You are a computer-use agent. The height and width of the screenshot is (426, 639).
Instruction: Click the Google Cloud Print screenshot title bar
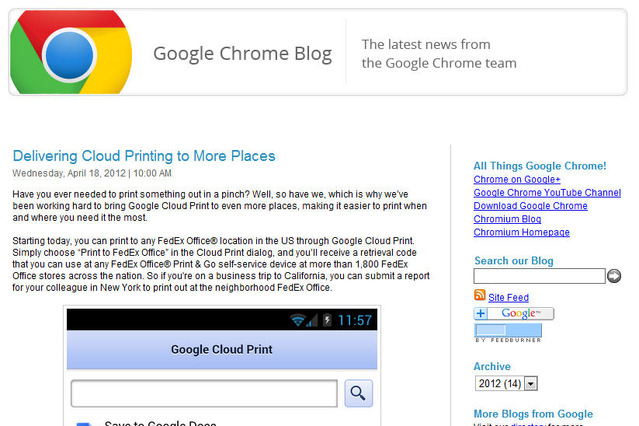pyautogui.click(x=222, y=349)
